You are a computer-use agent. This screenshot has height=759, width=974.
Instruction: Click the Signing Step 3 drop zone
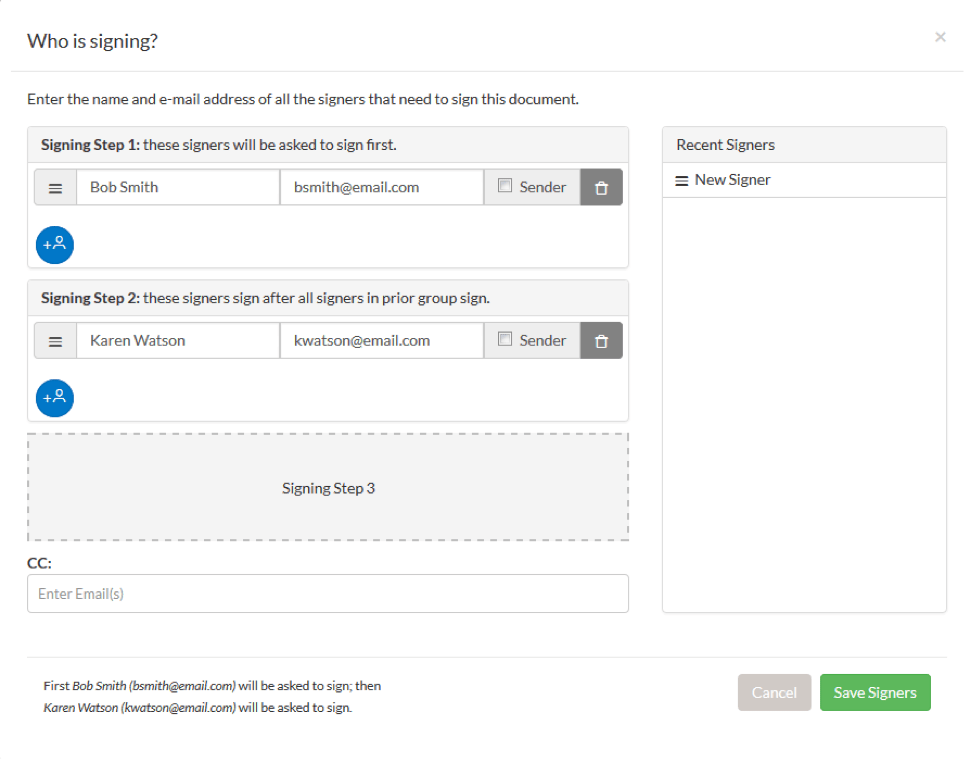coord(328,488)
